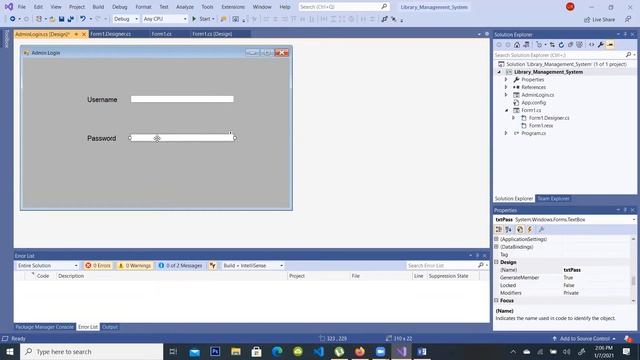Expand the (DataBindings) property group
Image resolution: width=640 pixels, height=360 pixels.
(x=497, y=247)
